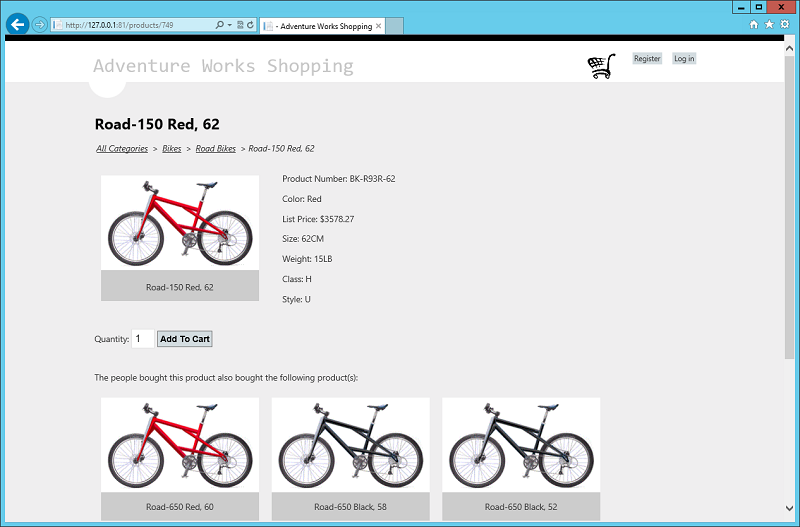Open the Road-650 Black, 52 product thumbnail
Image resolution: width=800 pixels, height=527 pixels.
click(x=521, y=445)
